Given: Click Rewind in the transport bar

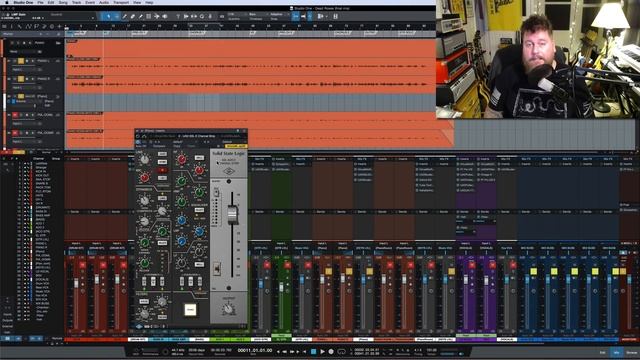Looking at the screenshot, I should tap(285, 351).
